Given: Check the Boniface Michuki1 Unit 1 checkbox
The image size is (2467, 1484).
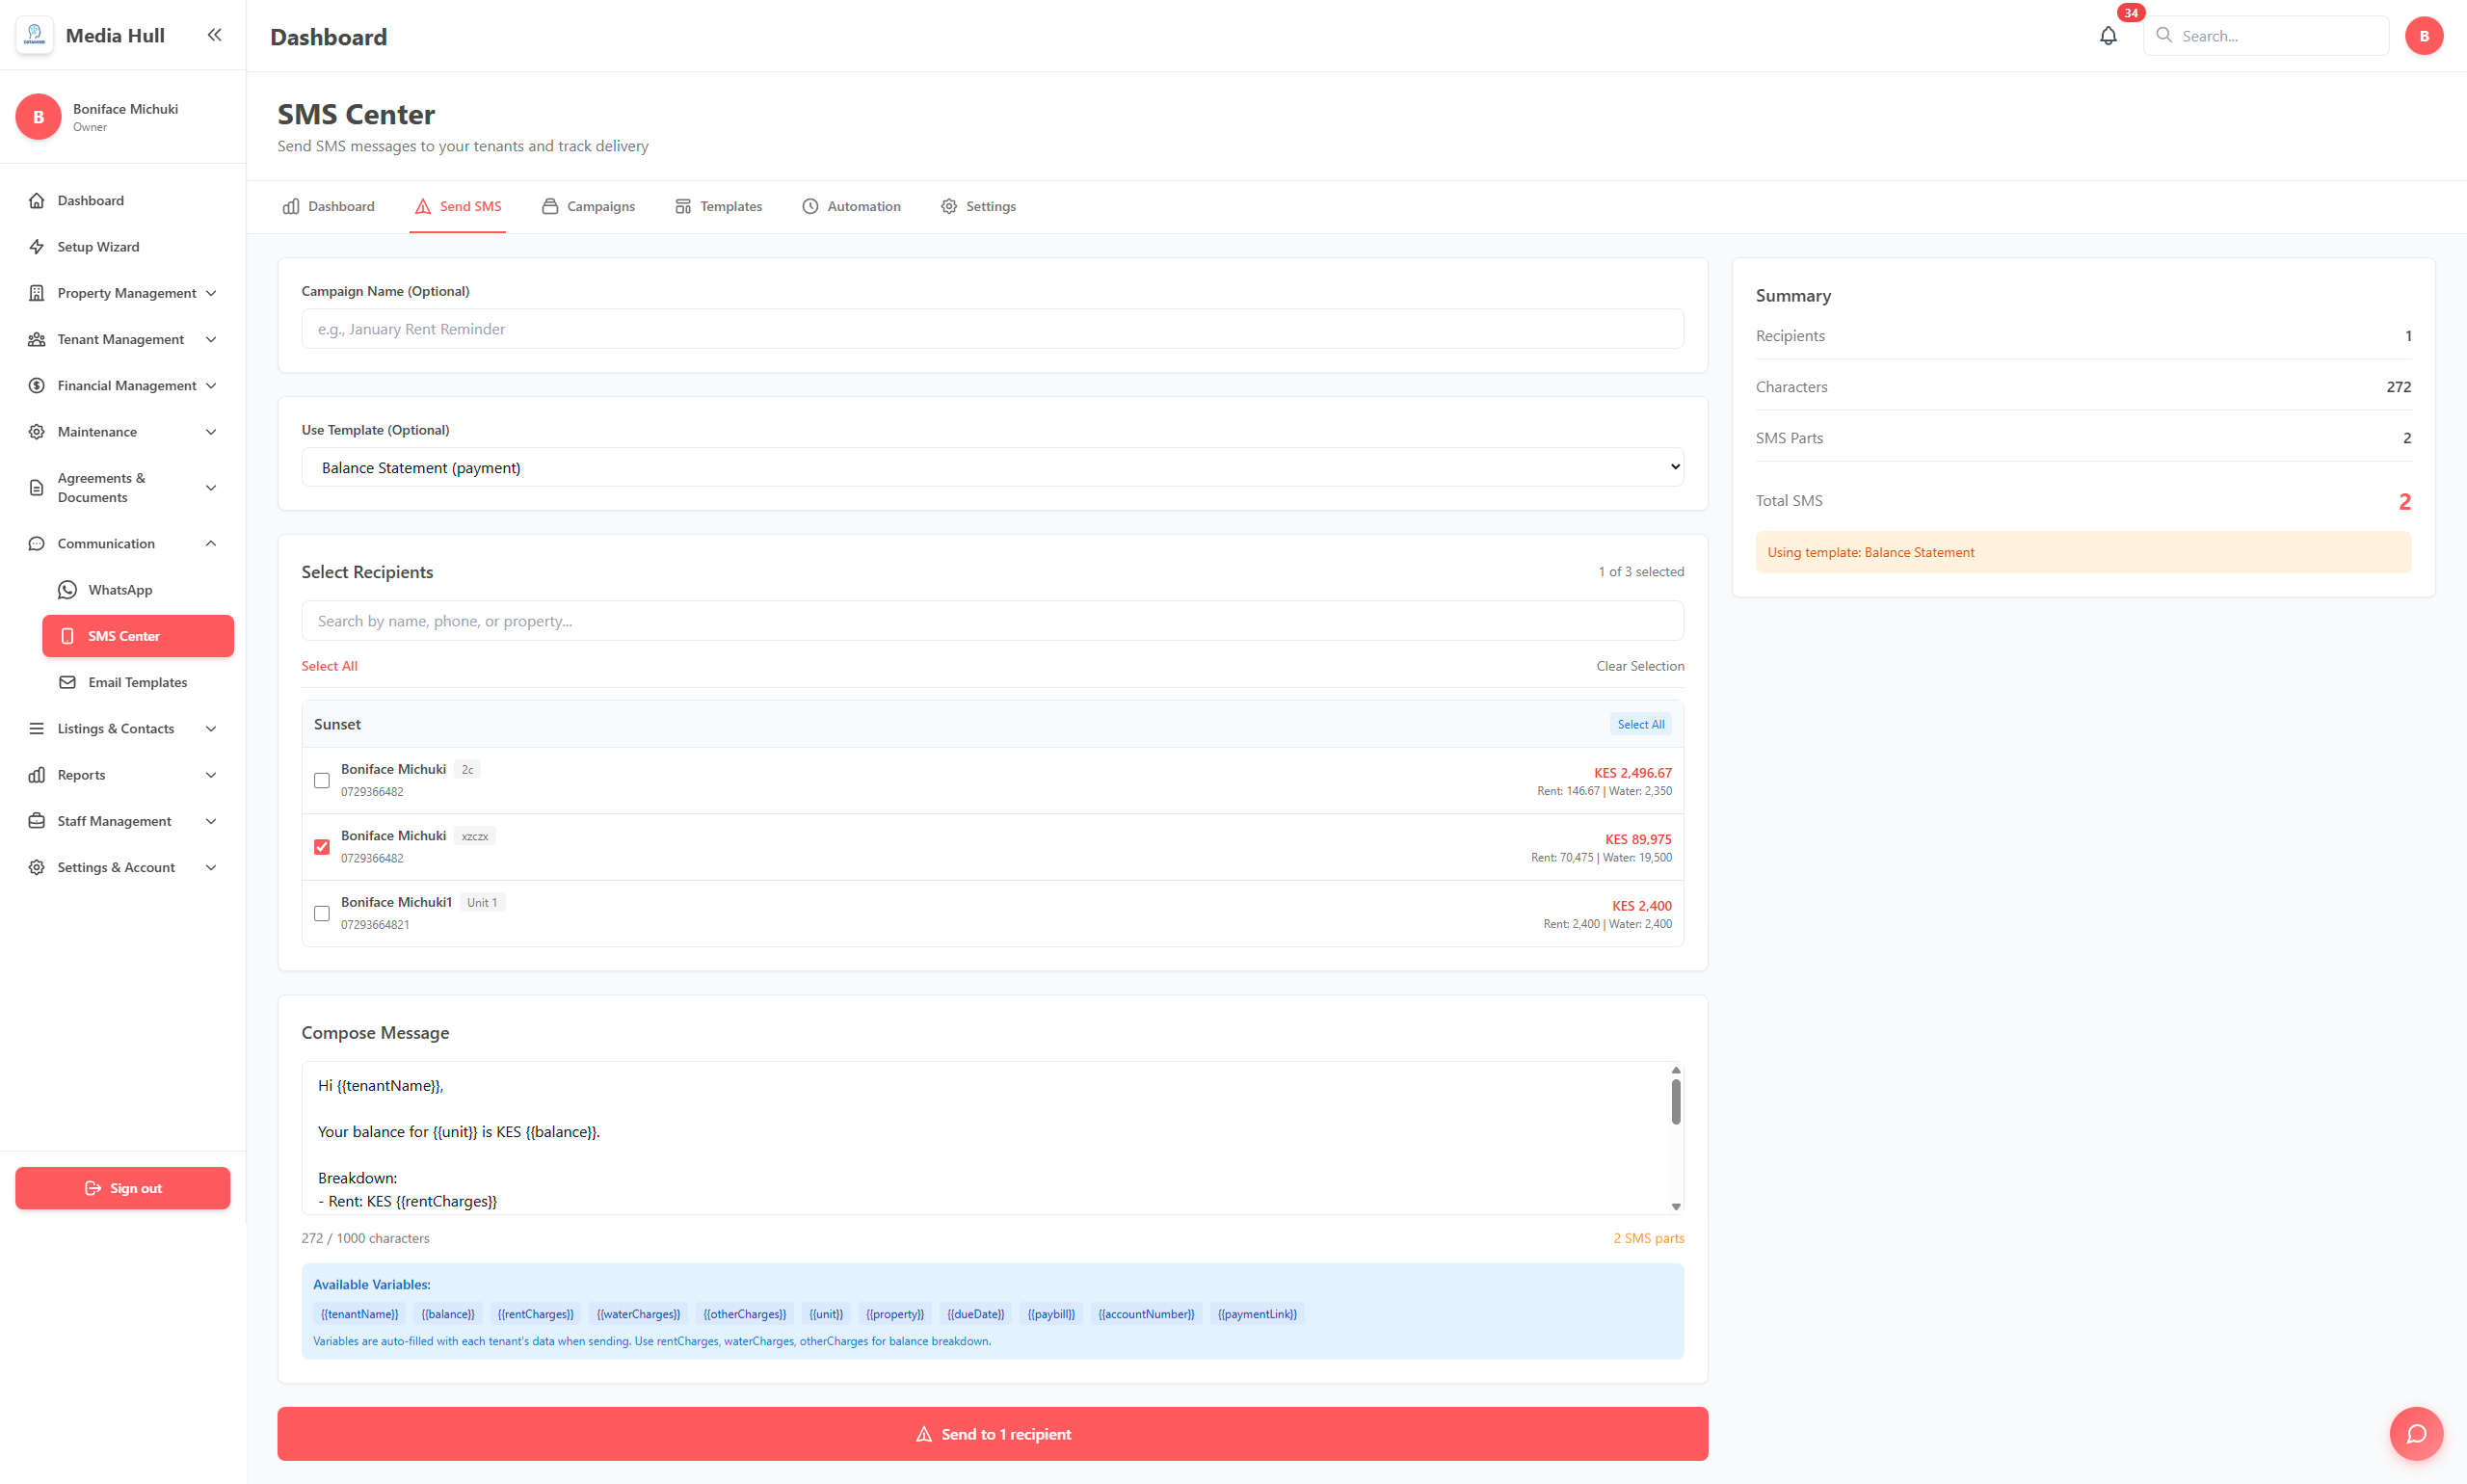Looking at the screenshot, I should point(322,913).
